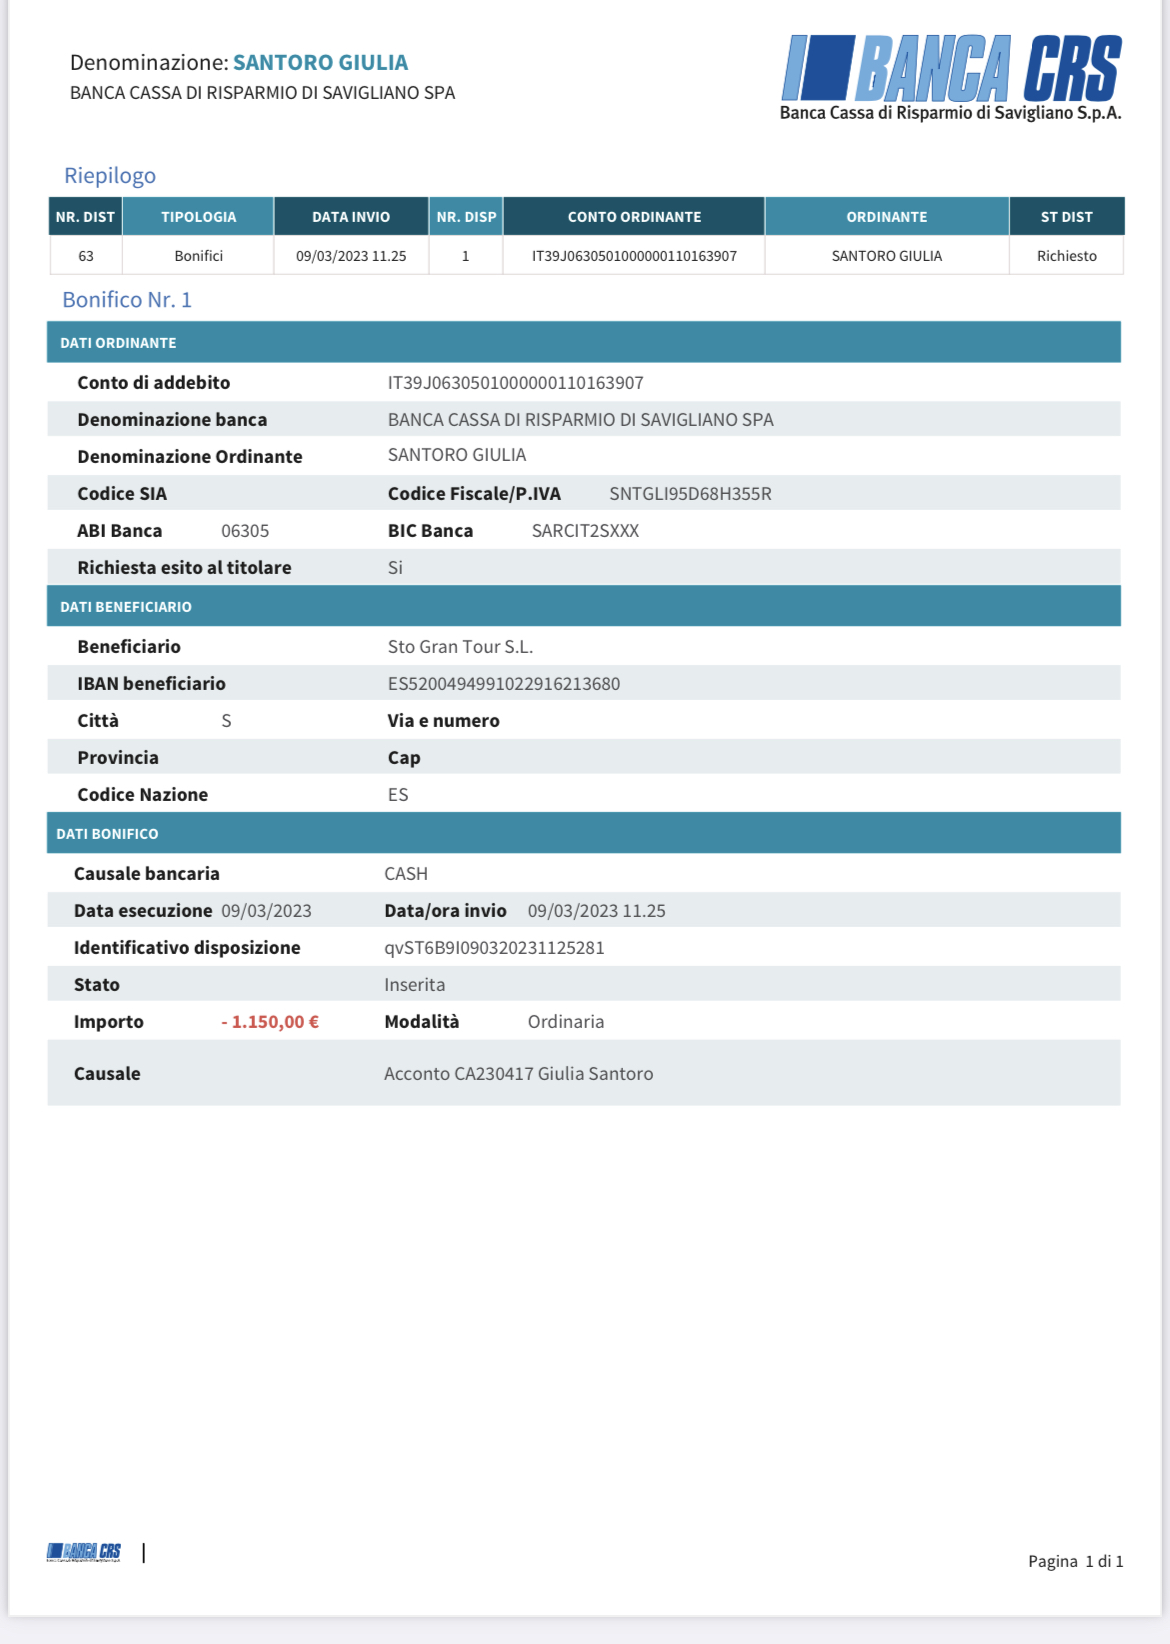This screenshot has width=1170, height=1644.
Task: Select the 'Denominazione banca' value text
Action: tap(581, 420)
